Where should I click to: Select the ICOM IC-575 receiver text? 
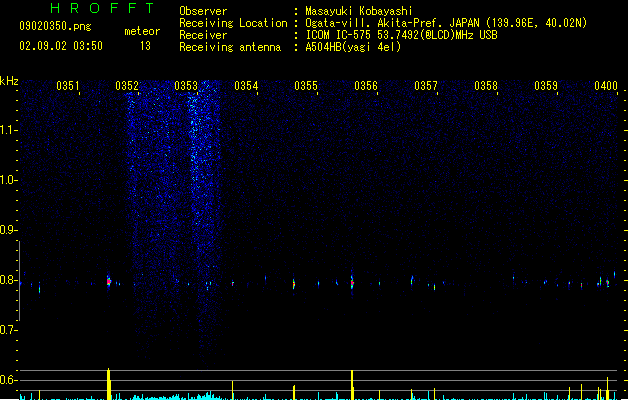401,35
